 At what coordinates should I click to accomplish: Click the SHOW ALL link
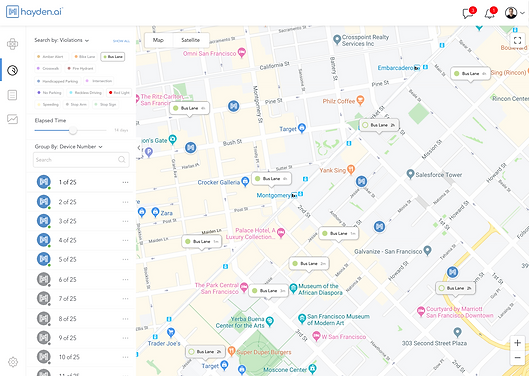coord(121,41)
